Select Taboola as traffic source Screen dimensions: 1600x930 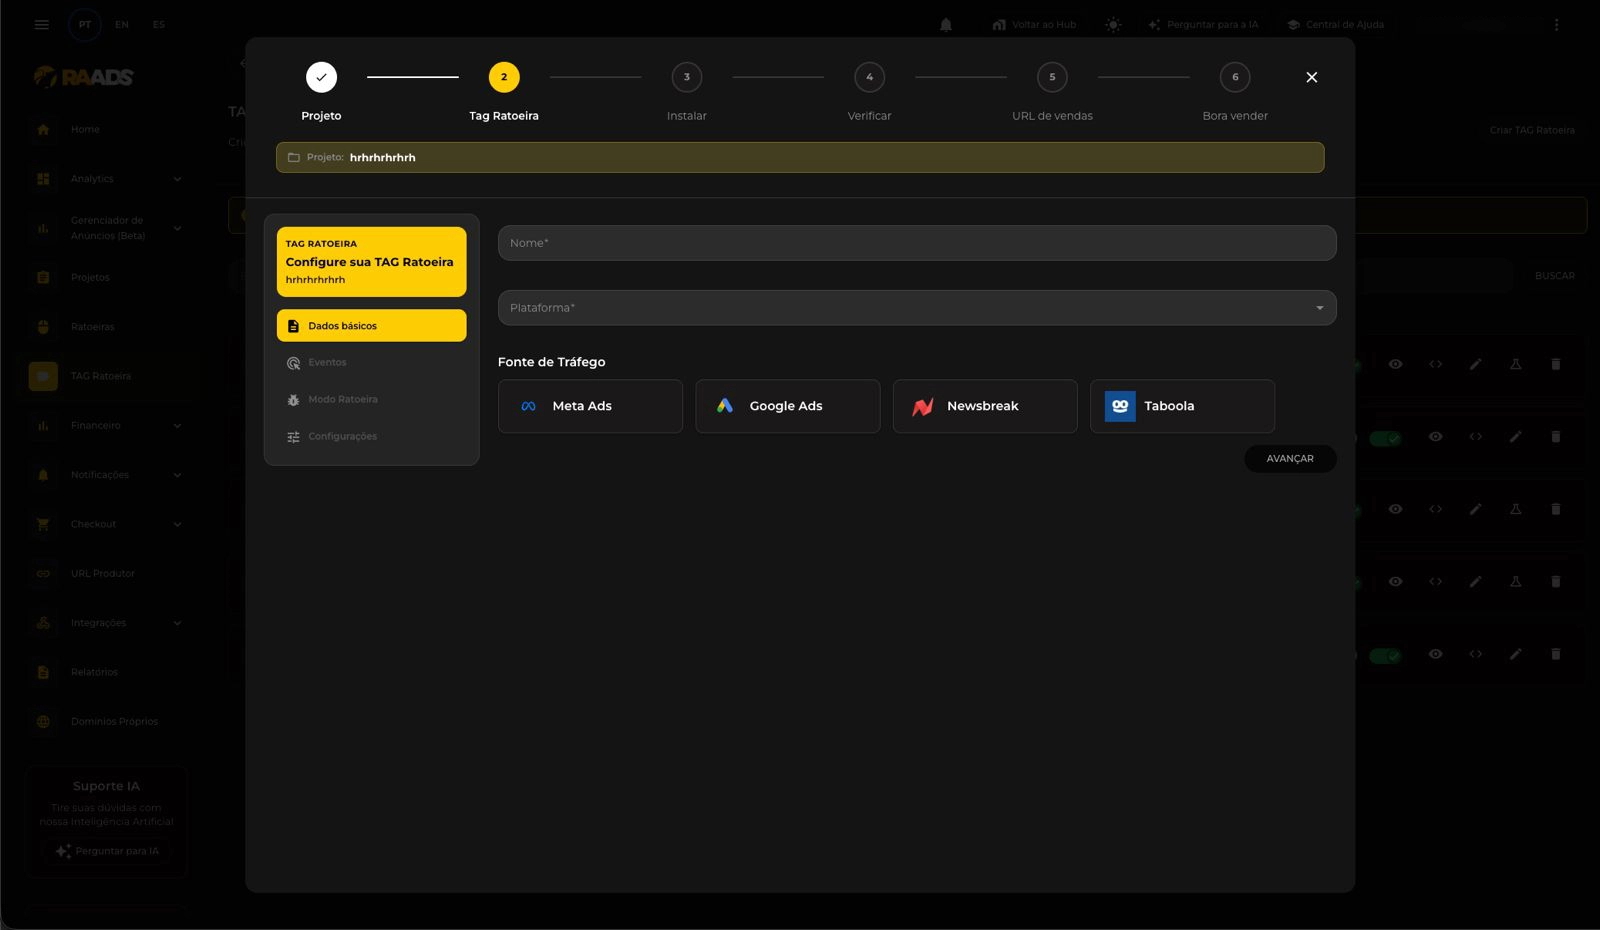click(1182, 406)
